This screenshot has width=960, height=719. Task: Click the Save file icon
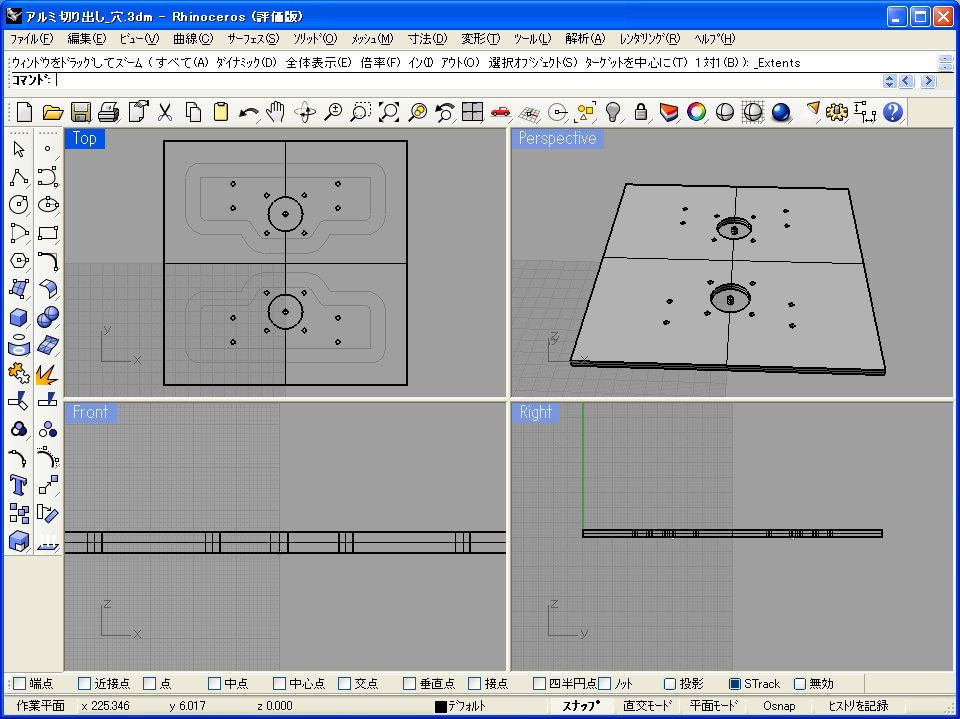(x=81, y=112)
